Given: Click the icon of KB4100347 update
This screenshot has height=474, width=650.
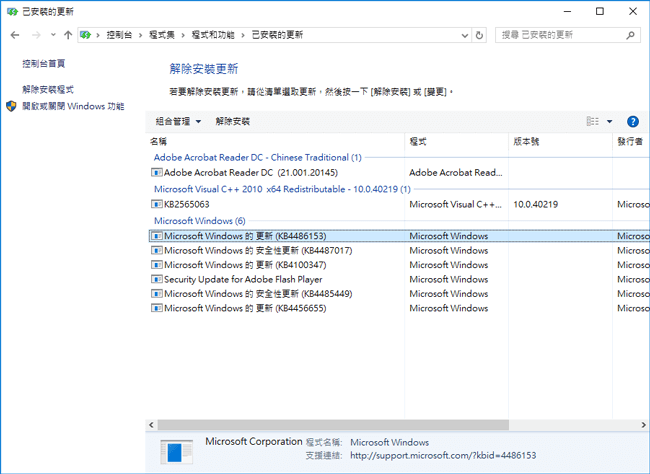Looking at the screenshot, I should point(157,265).
